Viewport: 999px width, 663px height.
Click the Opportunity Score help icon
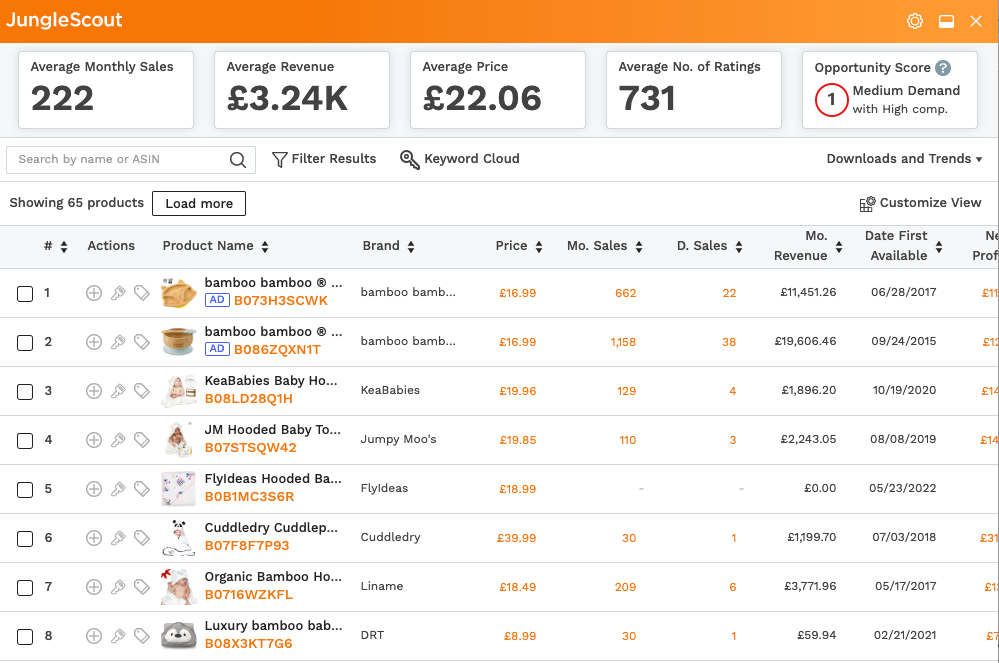(943, 68)
